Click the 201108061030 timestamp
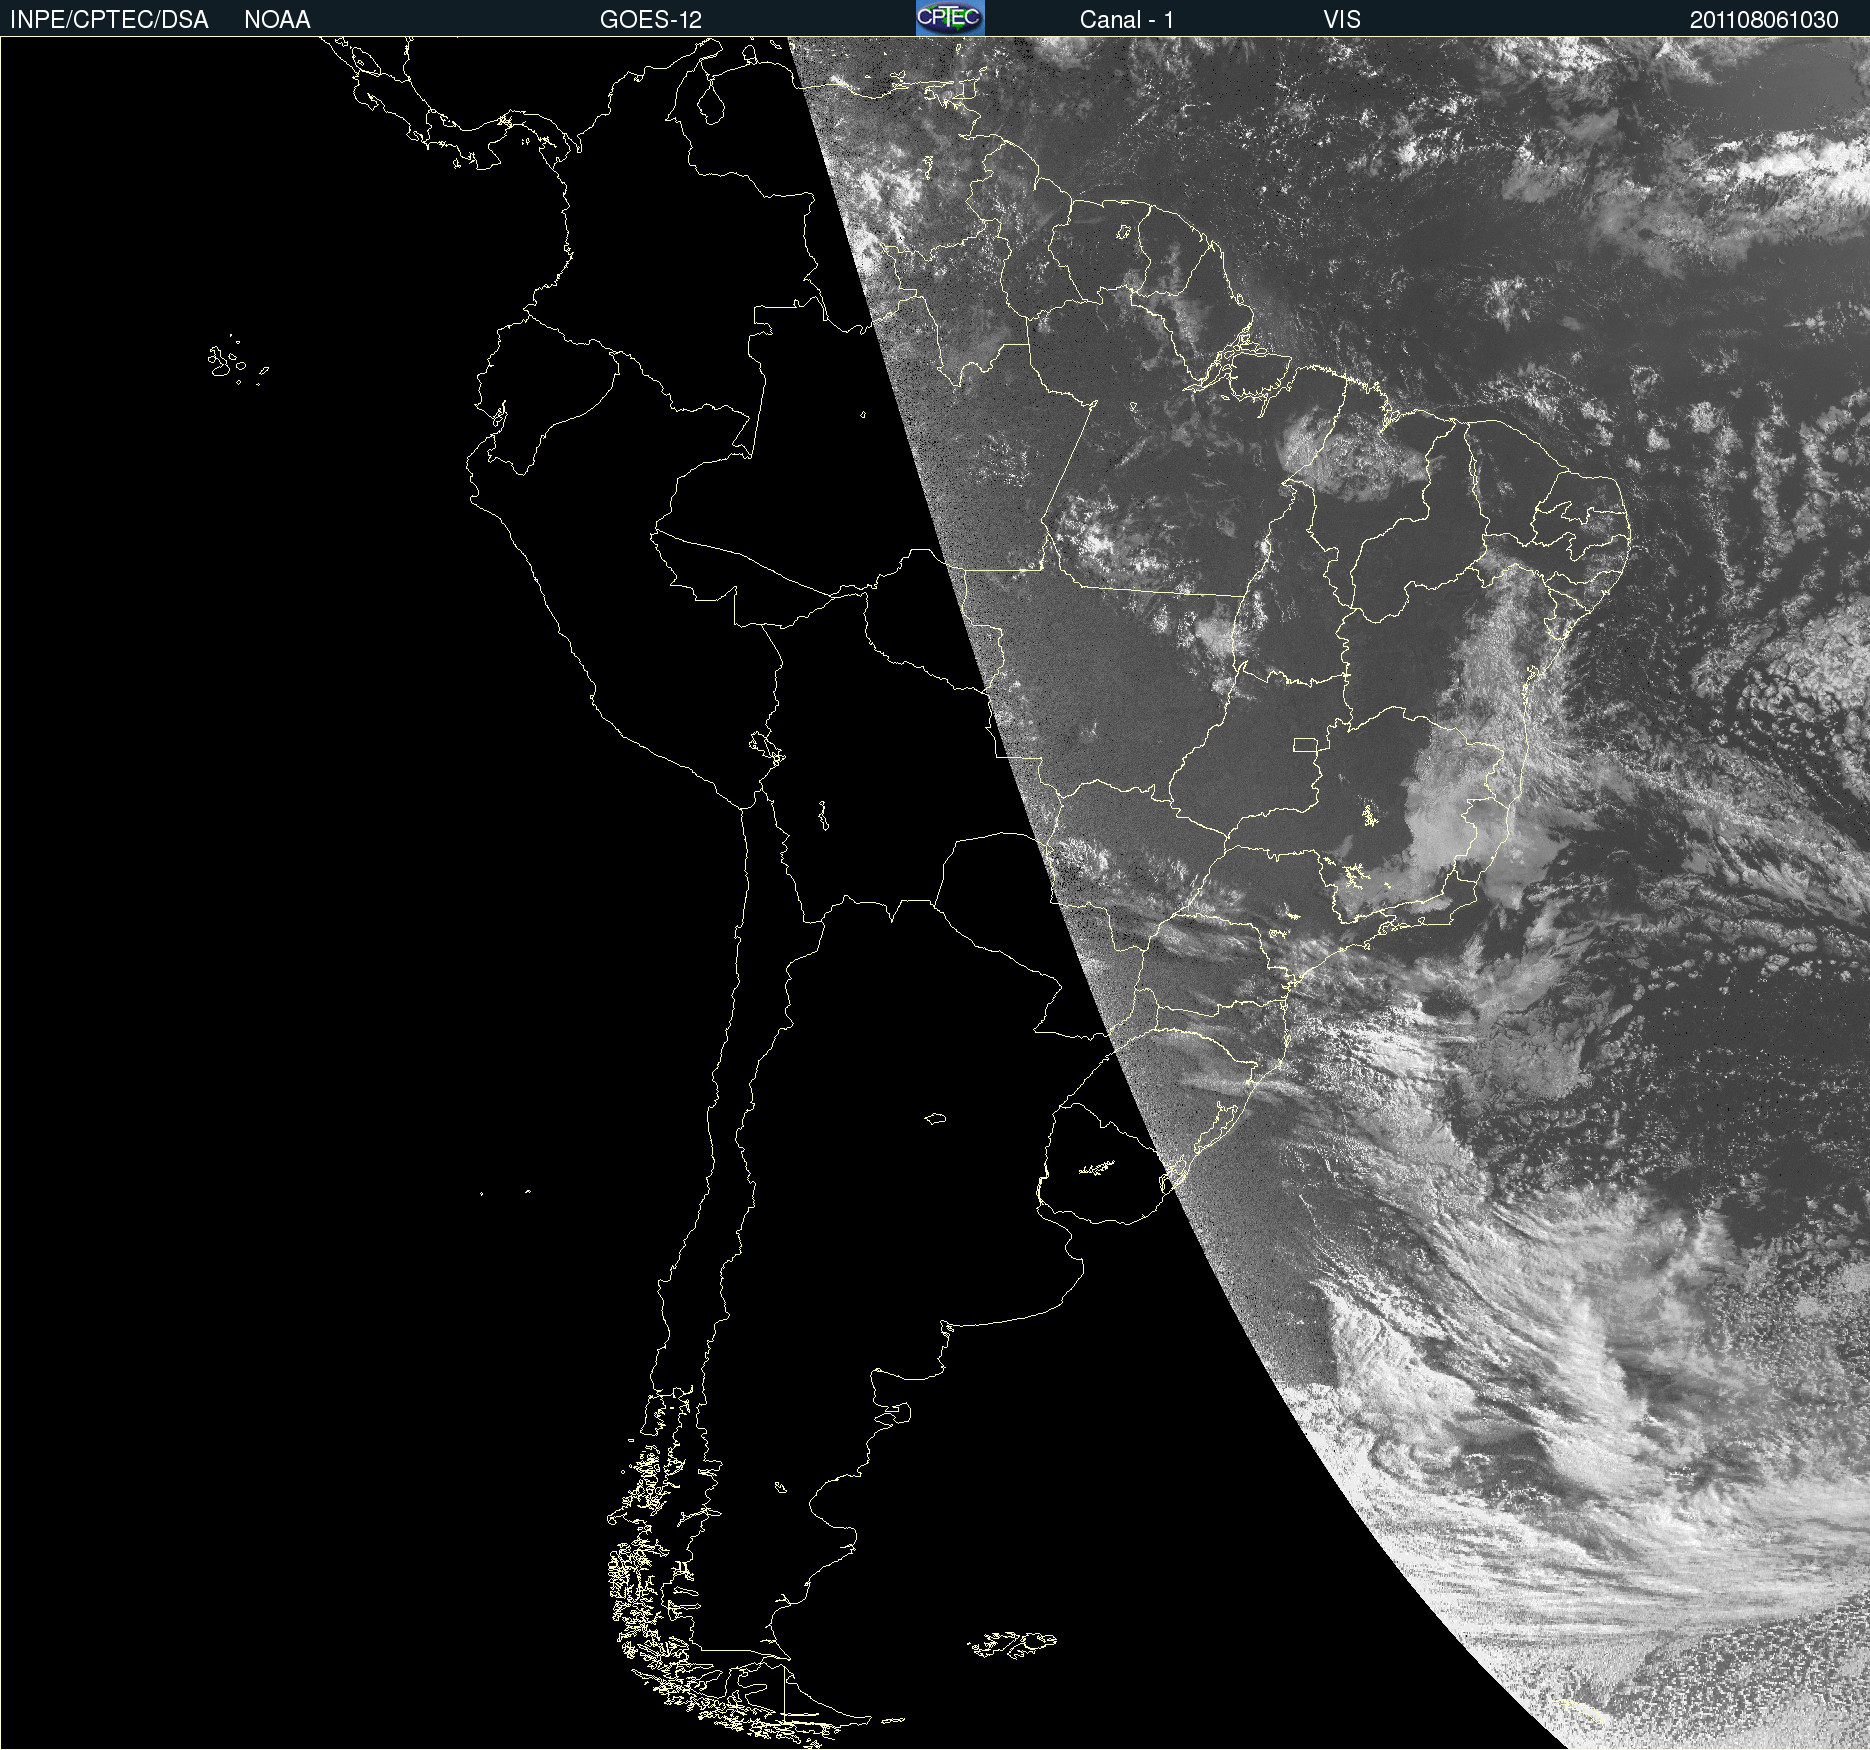This screenshot has width=1870, height=1750. point(1764,20)
